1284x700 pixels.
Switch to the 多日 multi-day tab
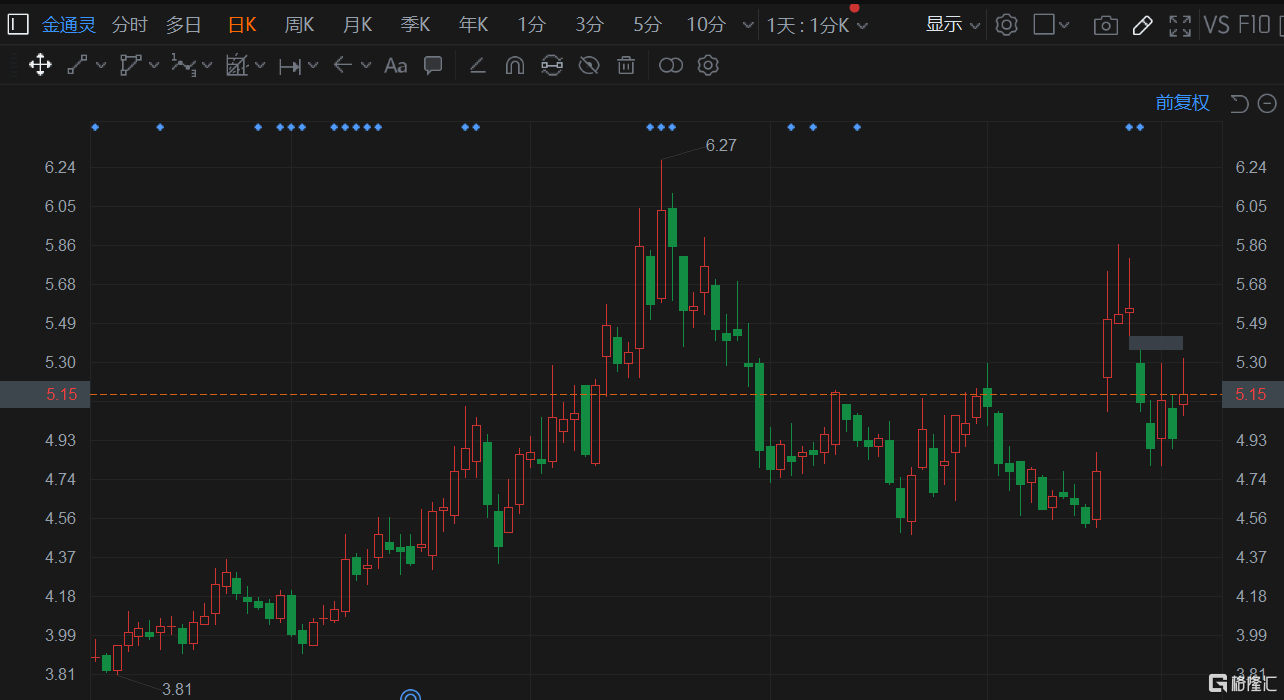coord(183,25)
